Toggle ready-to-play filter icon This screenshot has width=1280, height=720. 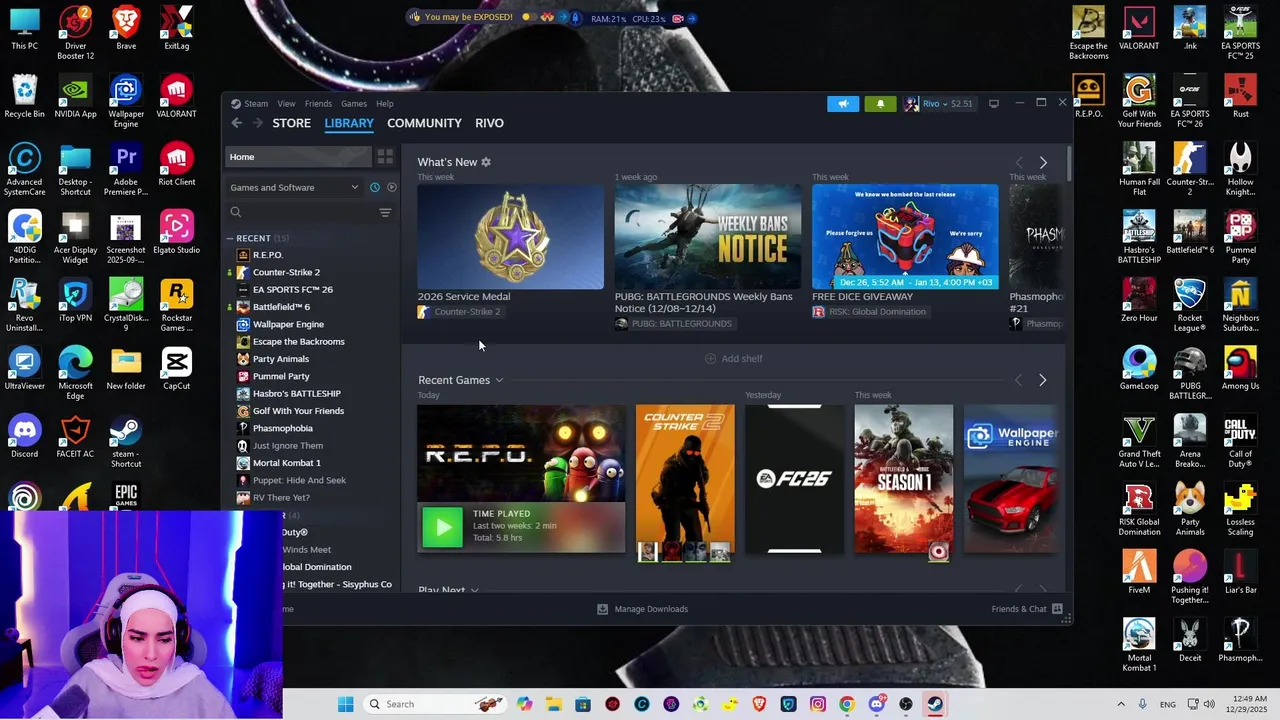391,187
